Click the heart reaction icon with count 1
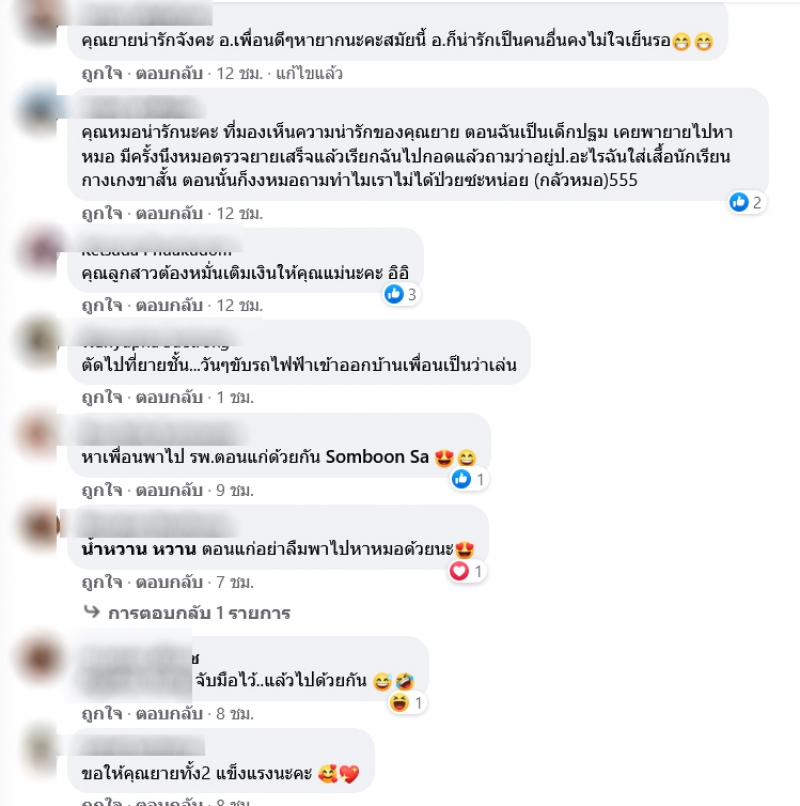Screen dimensions: 800x806 pos(459,571)
